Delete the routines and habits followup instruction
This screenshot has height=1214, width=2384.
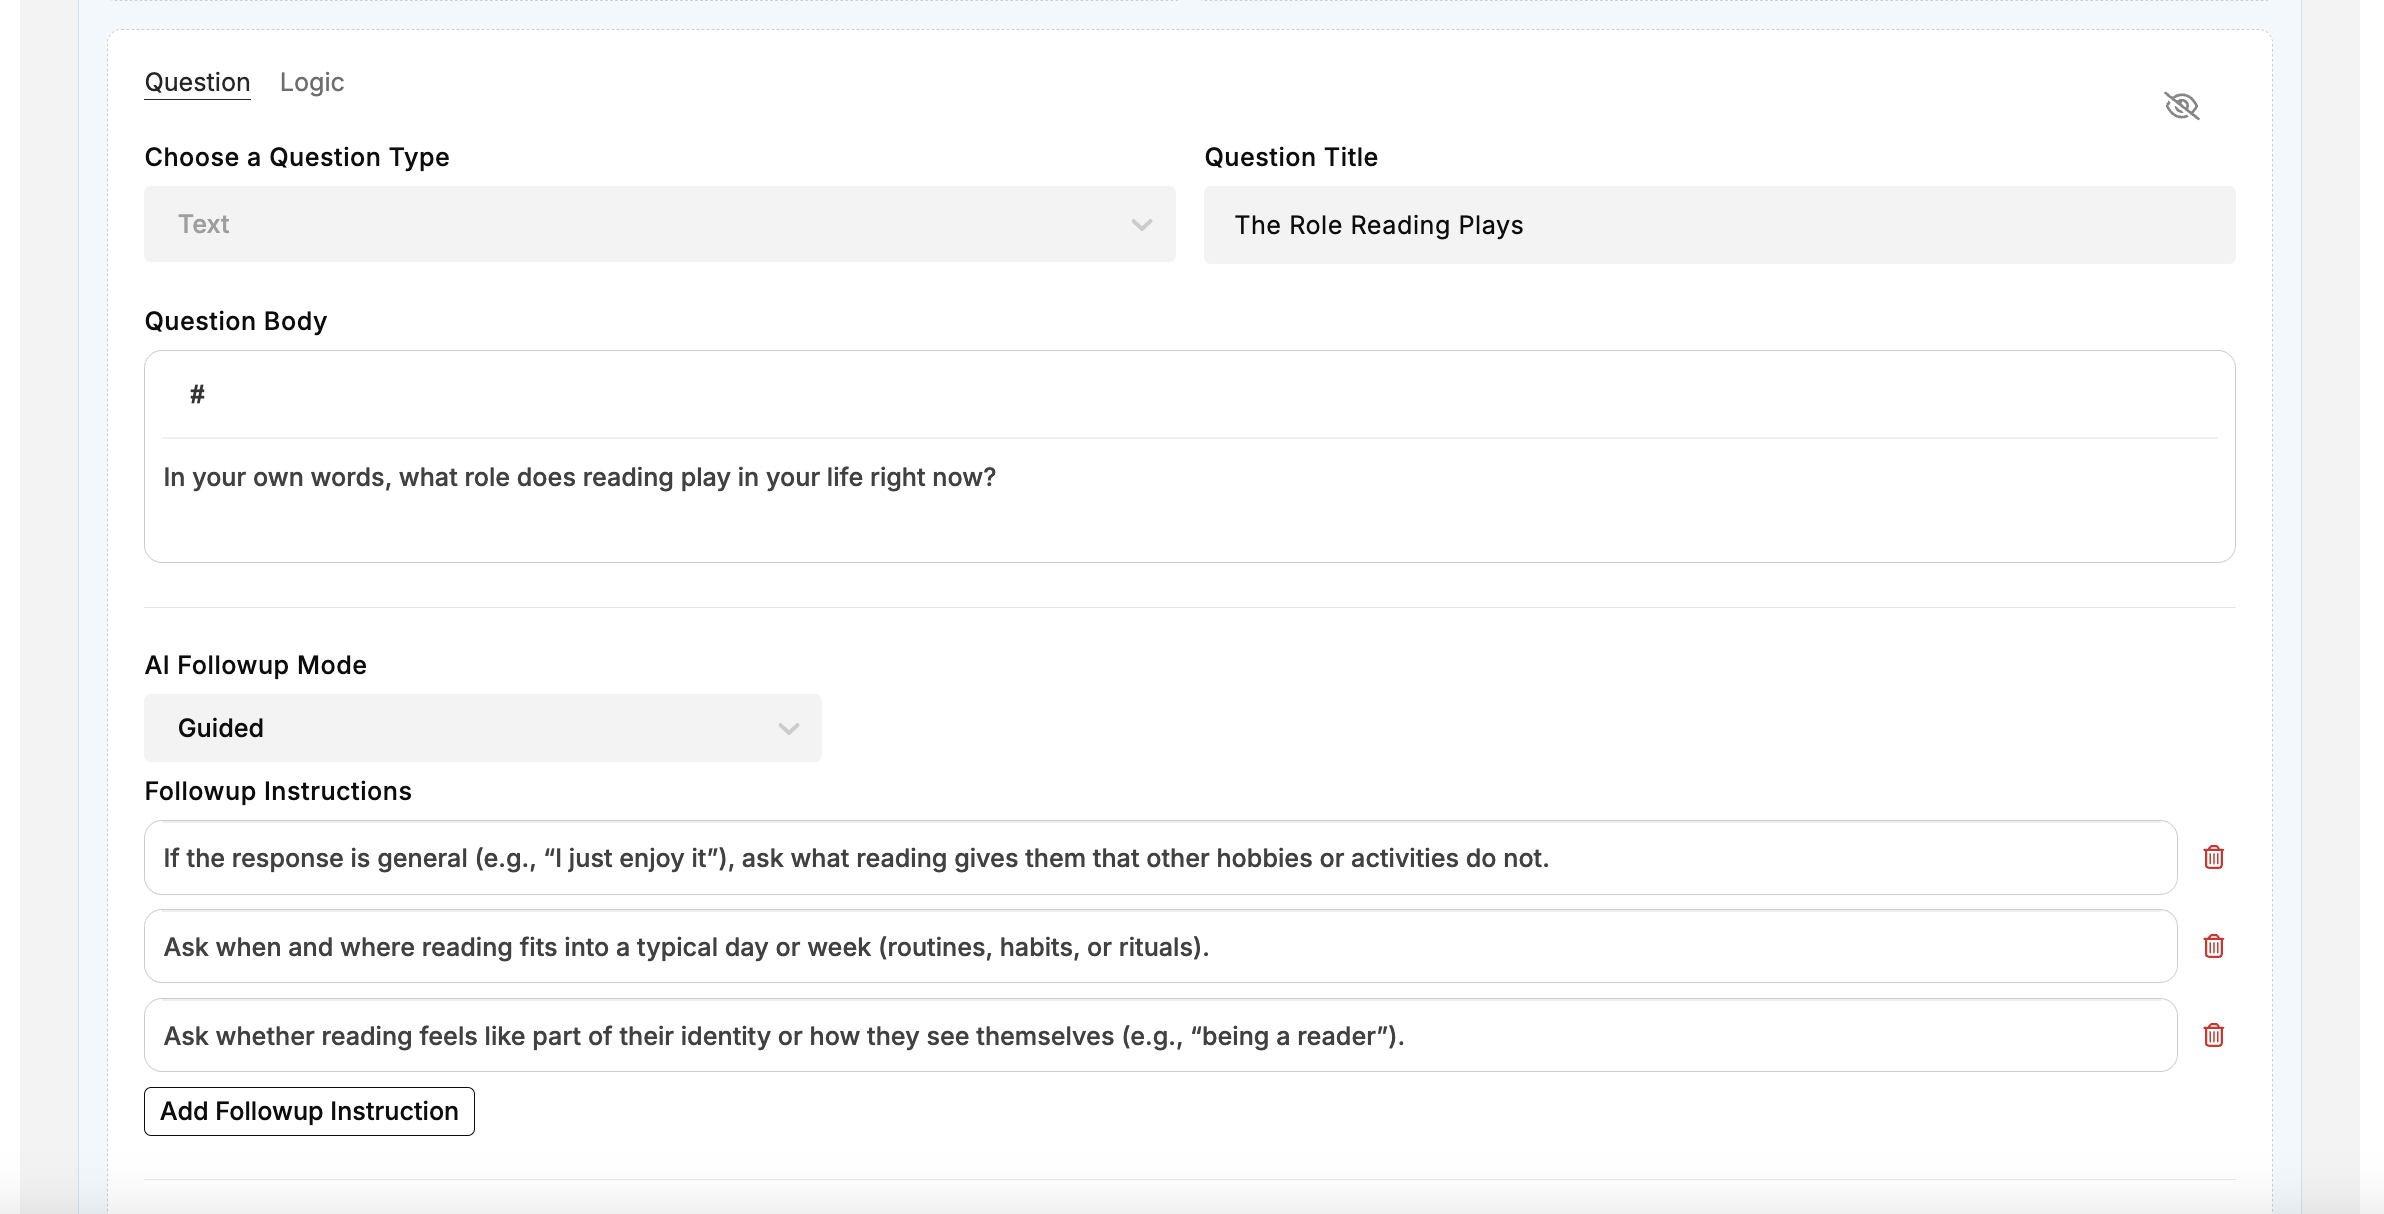2213,946
